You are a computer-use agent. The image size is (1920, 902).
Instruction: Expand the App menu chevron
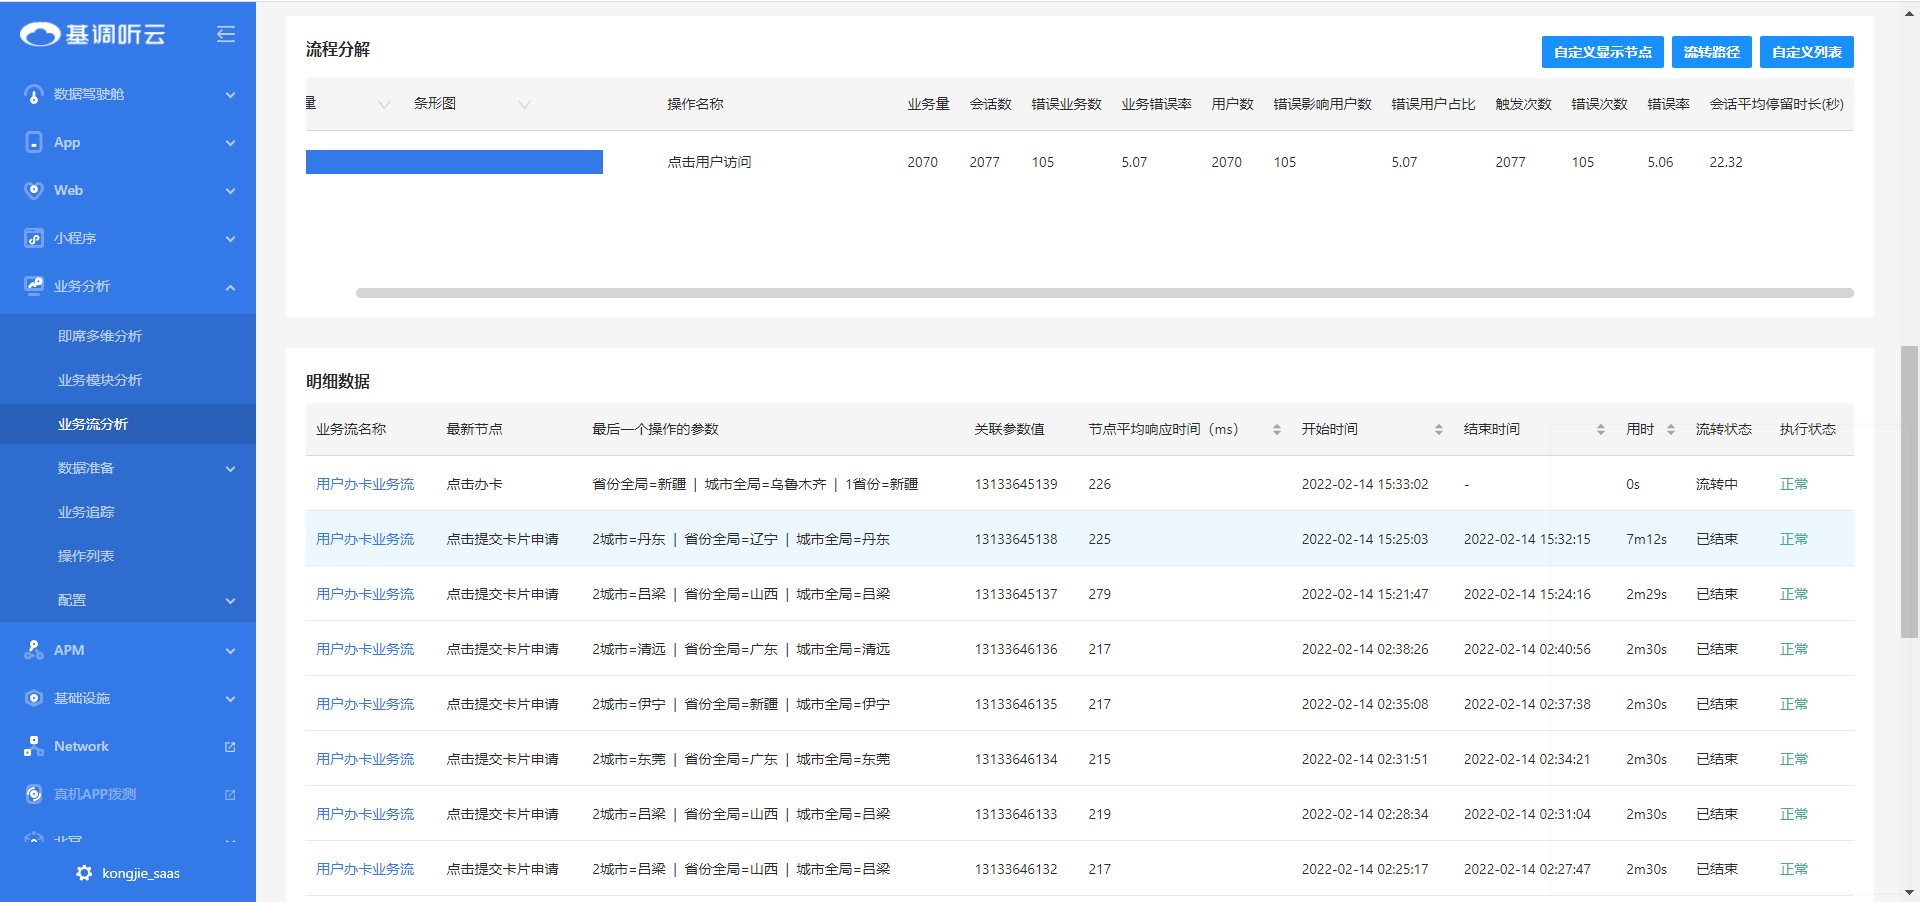(231, 143)
